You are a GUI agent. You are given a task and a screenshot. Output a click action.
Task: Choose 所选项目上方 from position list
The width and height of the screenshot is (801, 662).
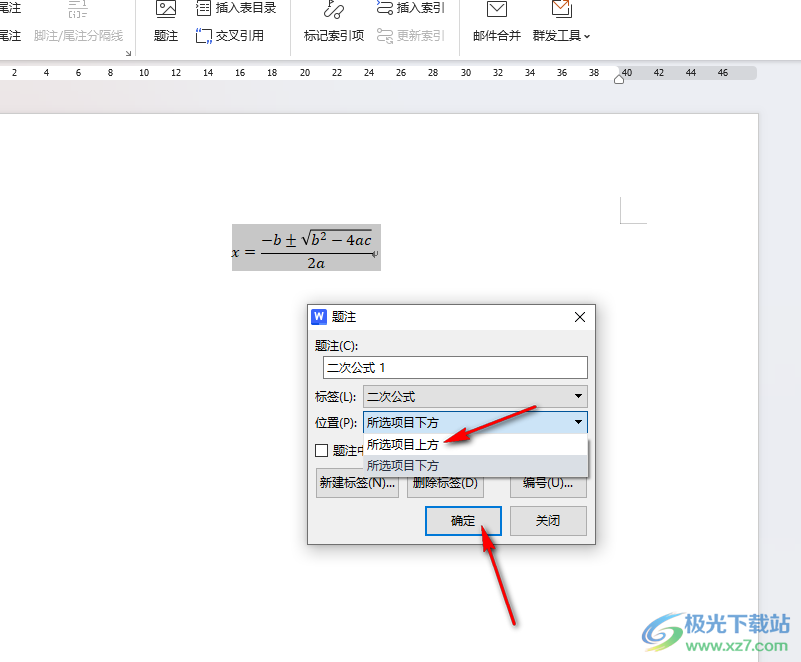(476, 445)
